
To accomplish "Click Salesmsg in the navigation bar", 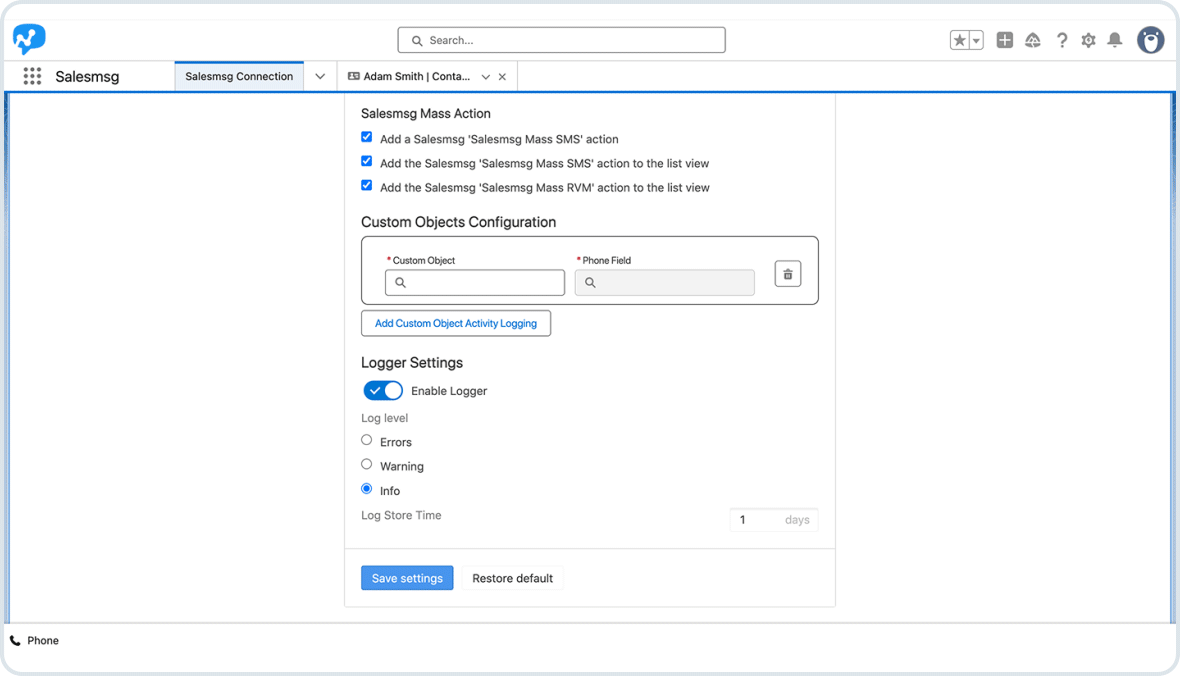I will point(88,76).
